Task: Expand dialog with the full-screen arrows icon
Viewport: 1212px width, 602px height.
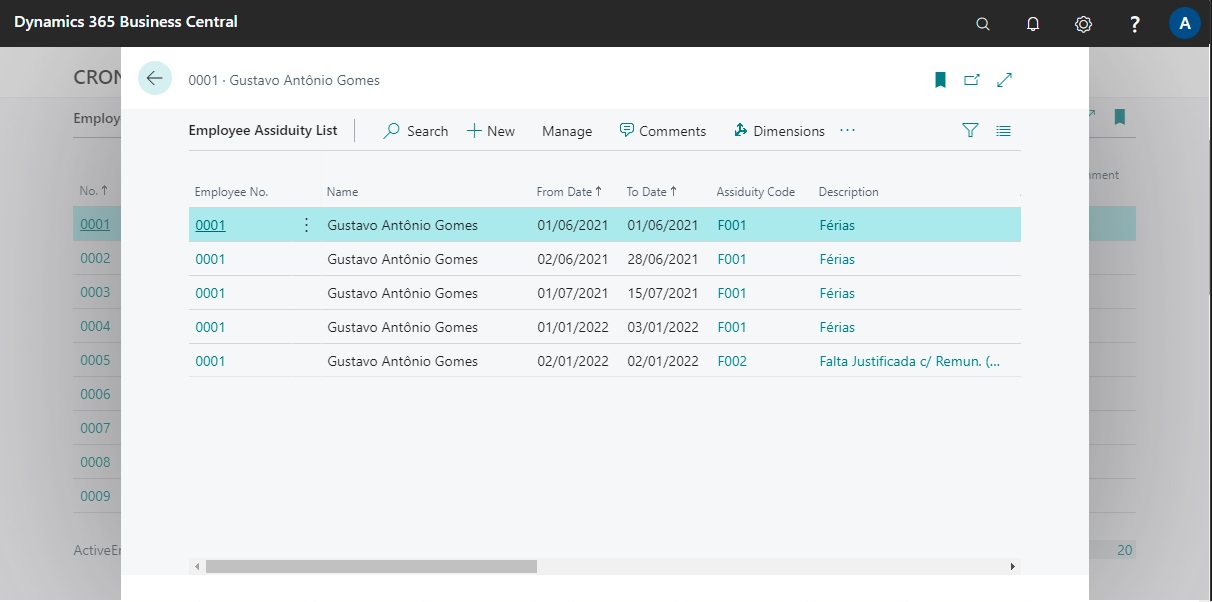Action: click(1005, 80)
